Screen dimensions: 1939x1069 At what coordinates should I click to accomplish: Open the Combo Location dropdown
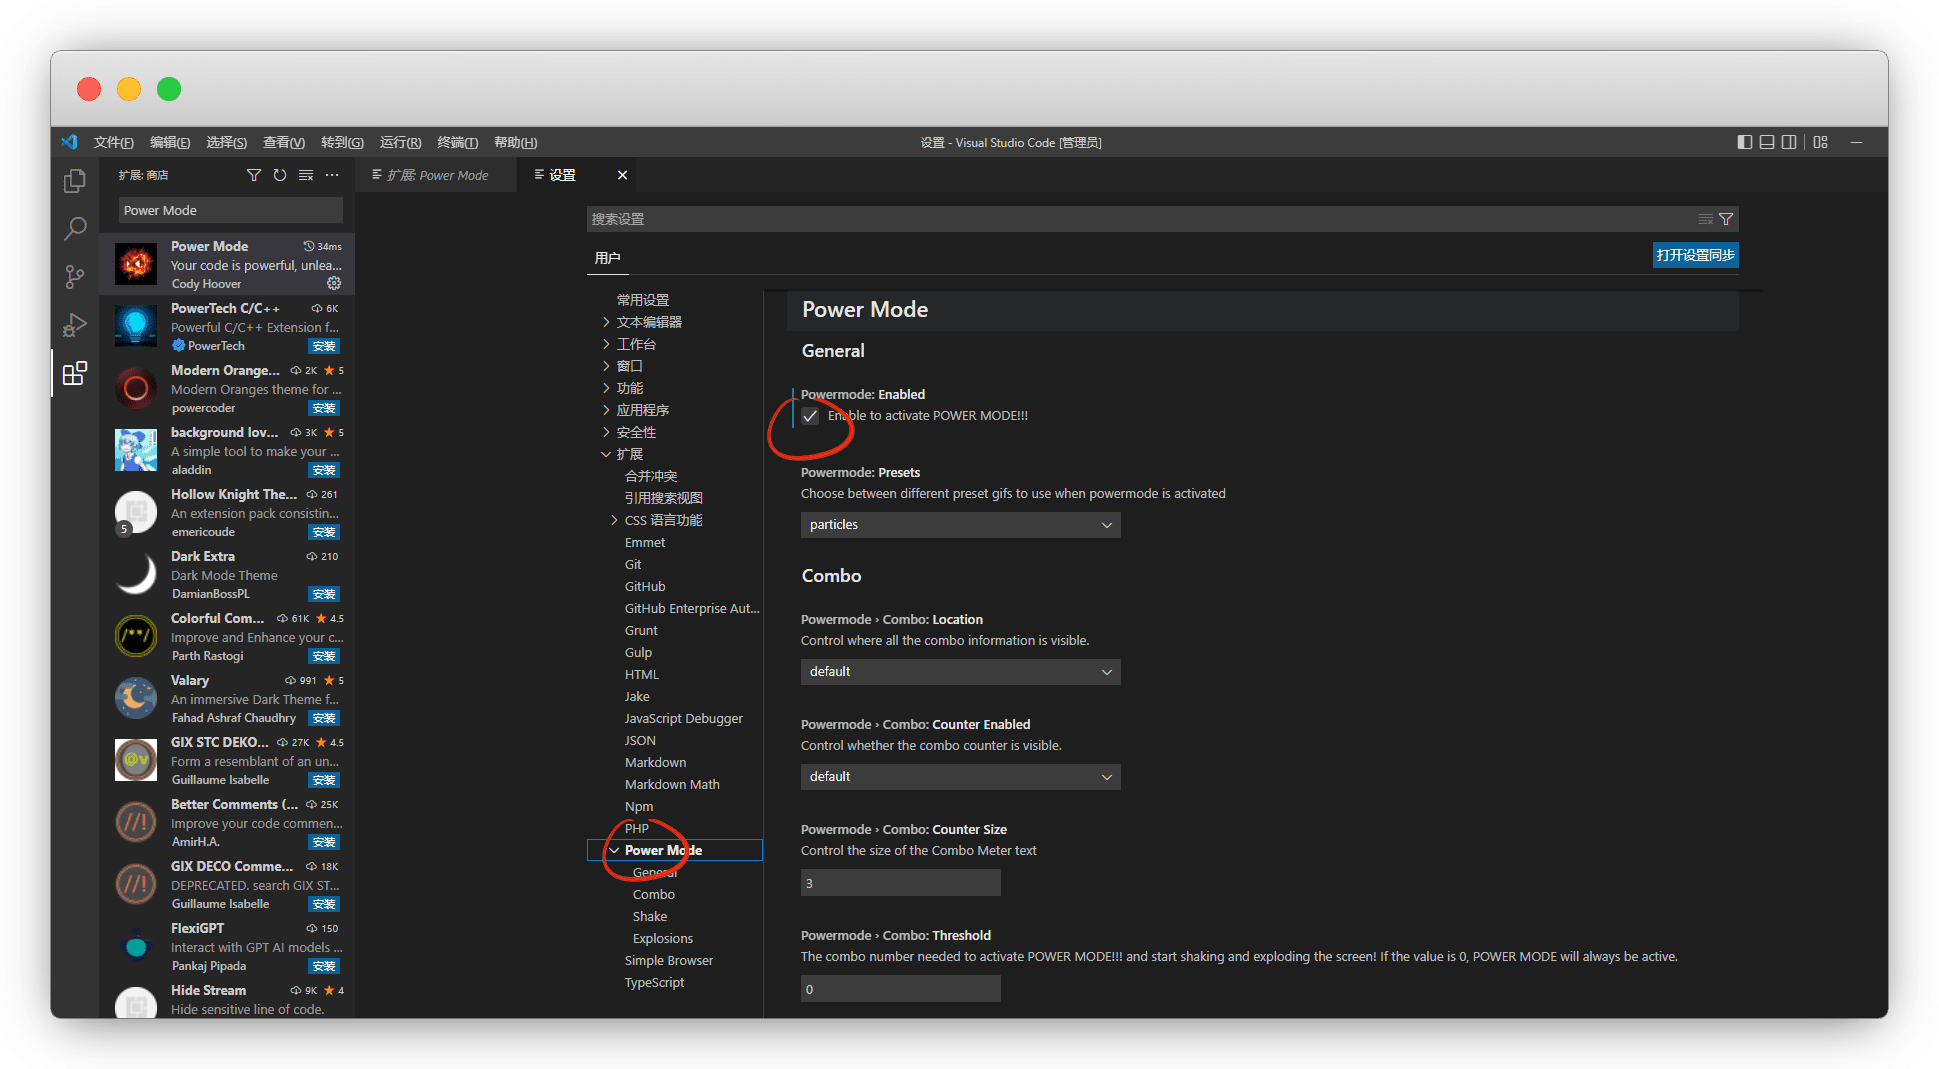(x=960, y=672)
